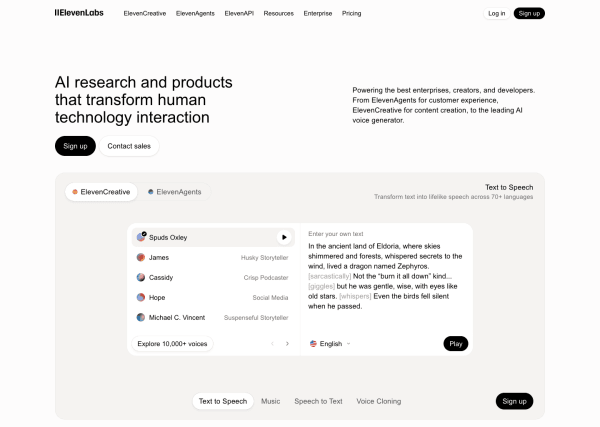This screenshot has width=600, height=427.
Task: Go to the Pricing page
Action: point(351,13)
